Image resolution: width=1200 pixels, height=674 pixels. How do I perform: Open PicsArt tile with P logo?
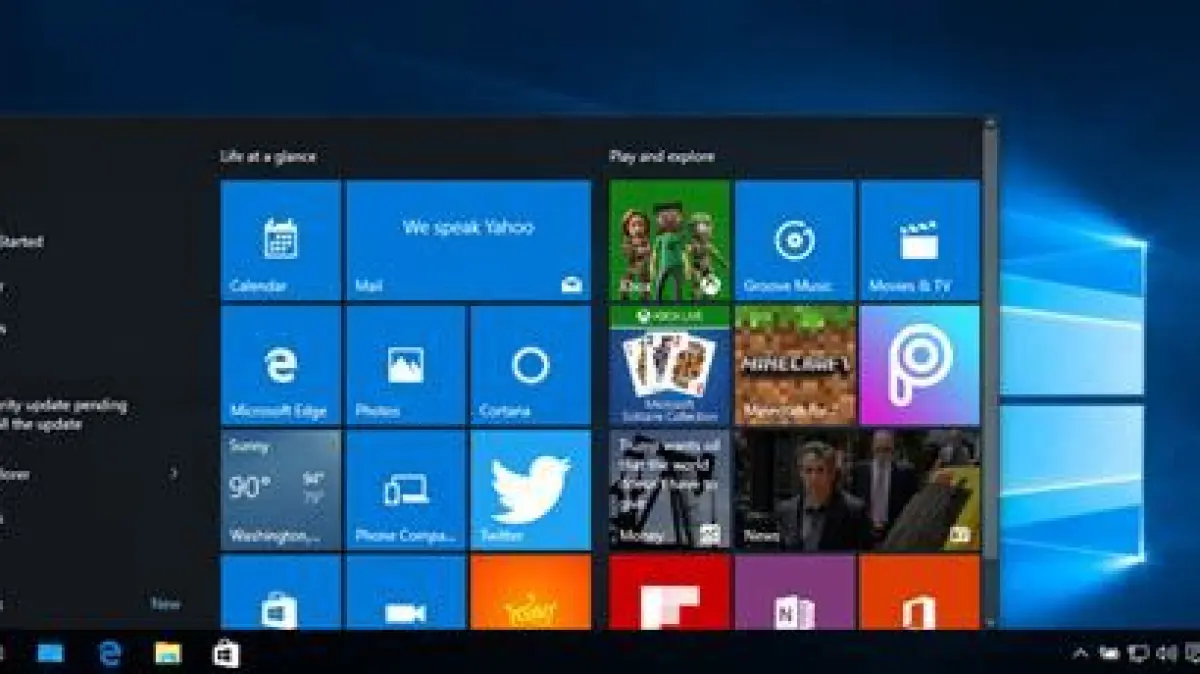coord(919,365)
